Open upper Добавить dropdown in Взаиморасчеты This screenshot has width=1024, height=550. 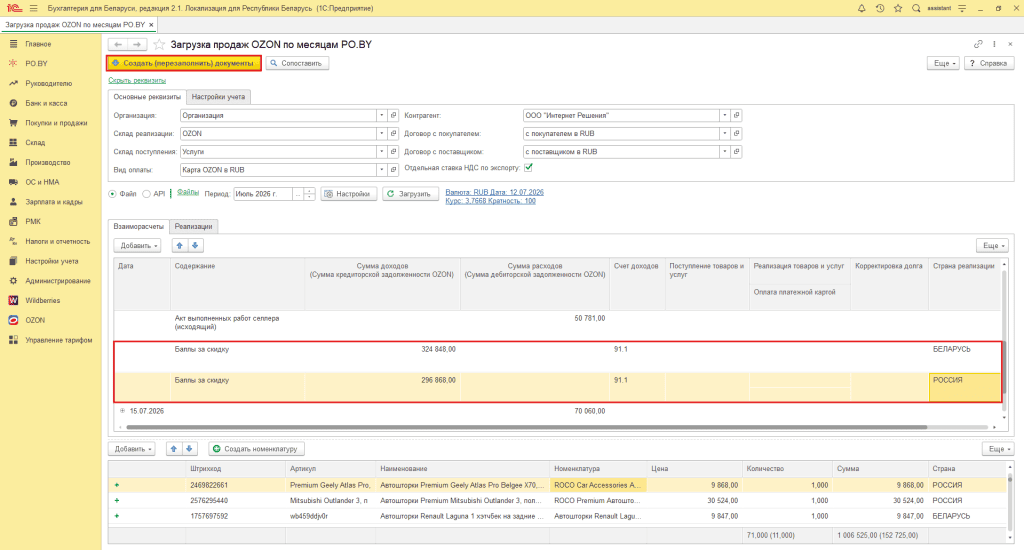[137, 246]
